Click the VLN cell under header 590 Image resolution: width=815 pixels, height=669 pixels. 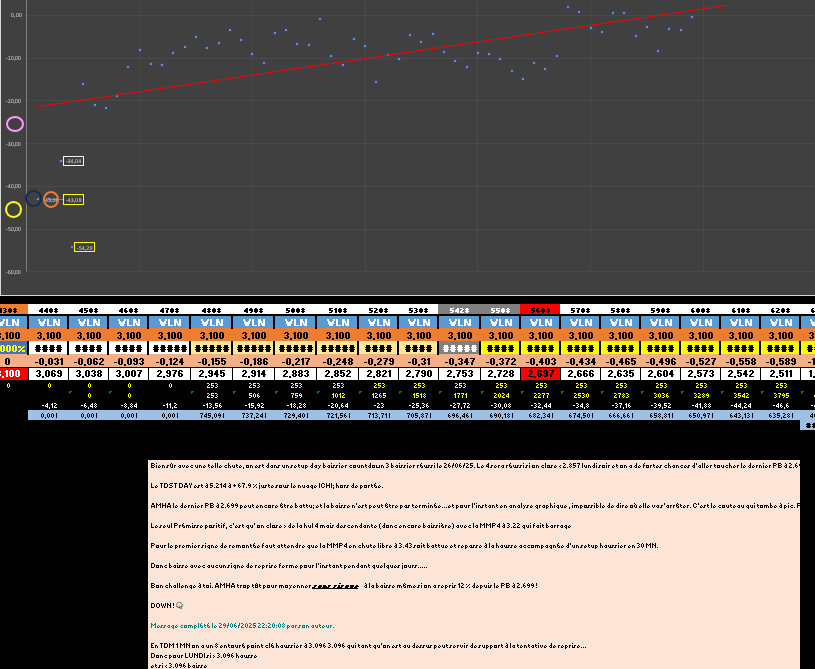pyautogui.click(x=661, y=322)
